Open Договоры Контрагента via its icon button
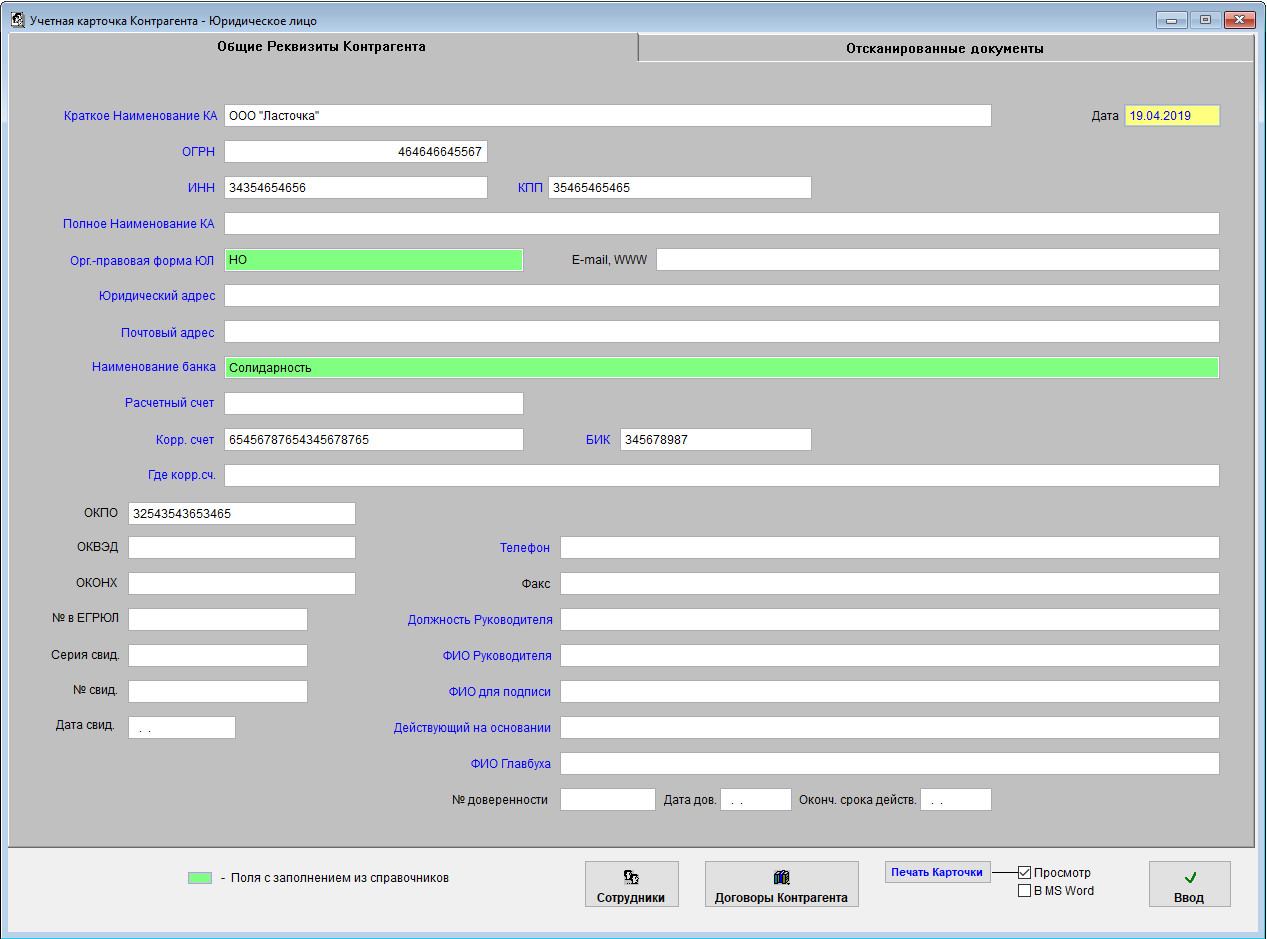 point(781,877)
